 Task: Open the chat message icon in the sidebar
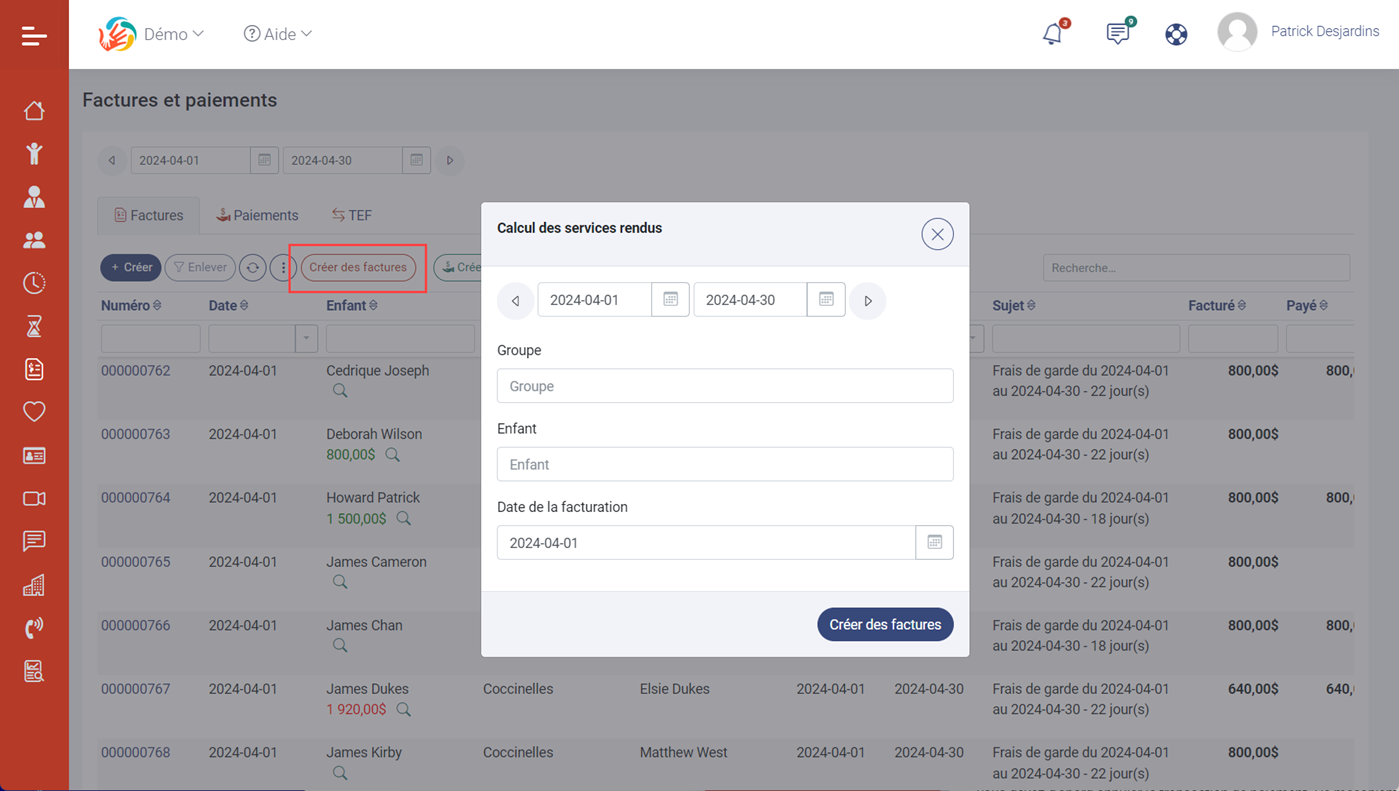[x=34, y=541]
